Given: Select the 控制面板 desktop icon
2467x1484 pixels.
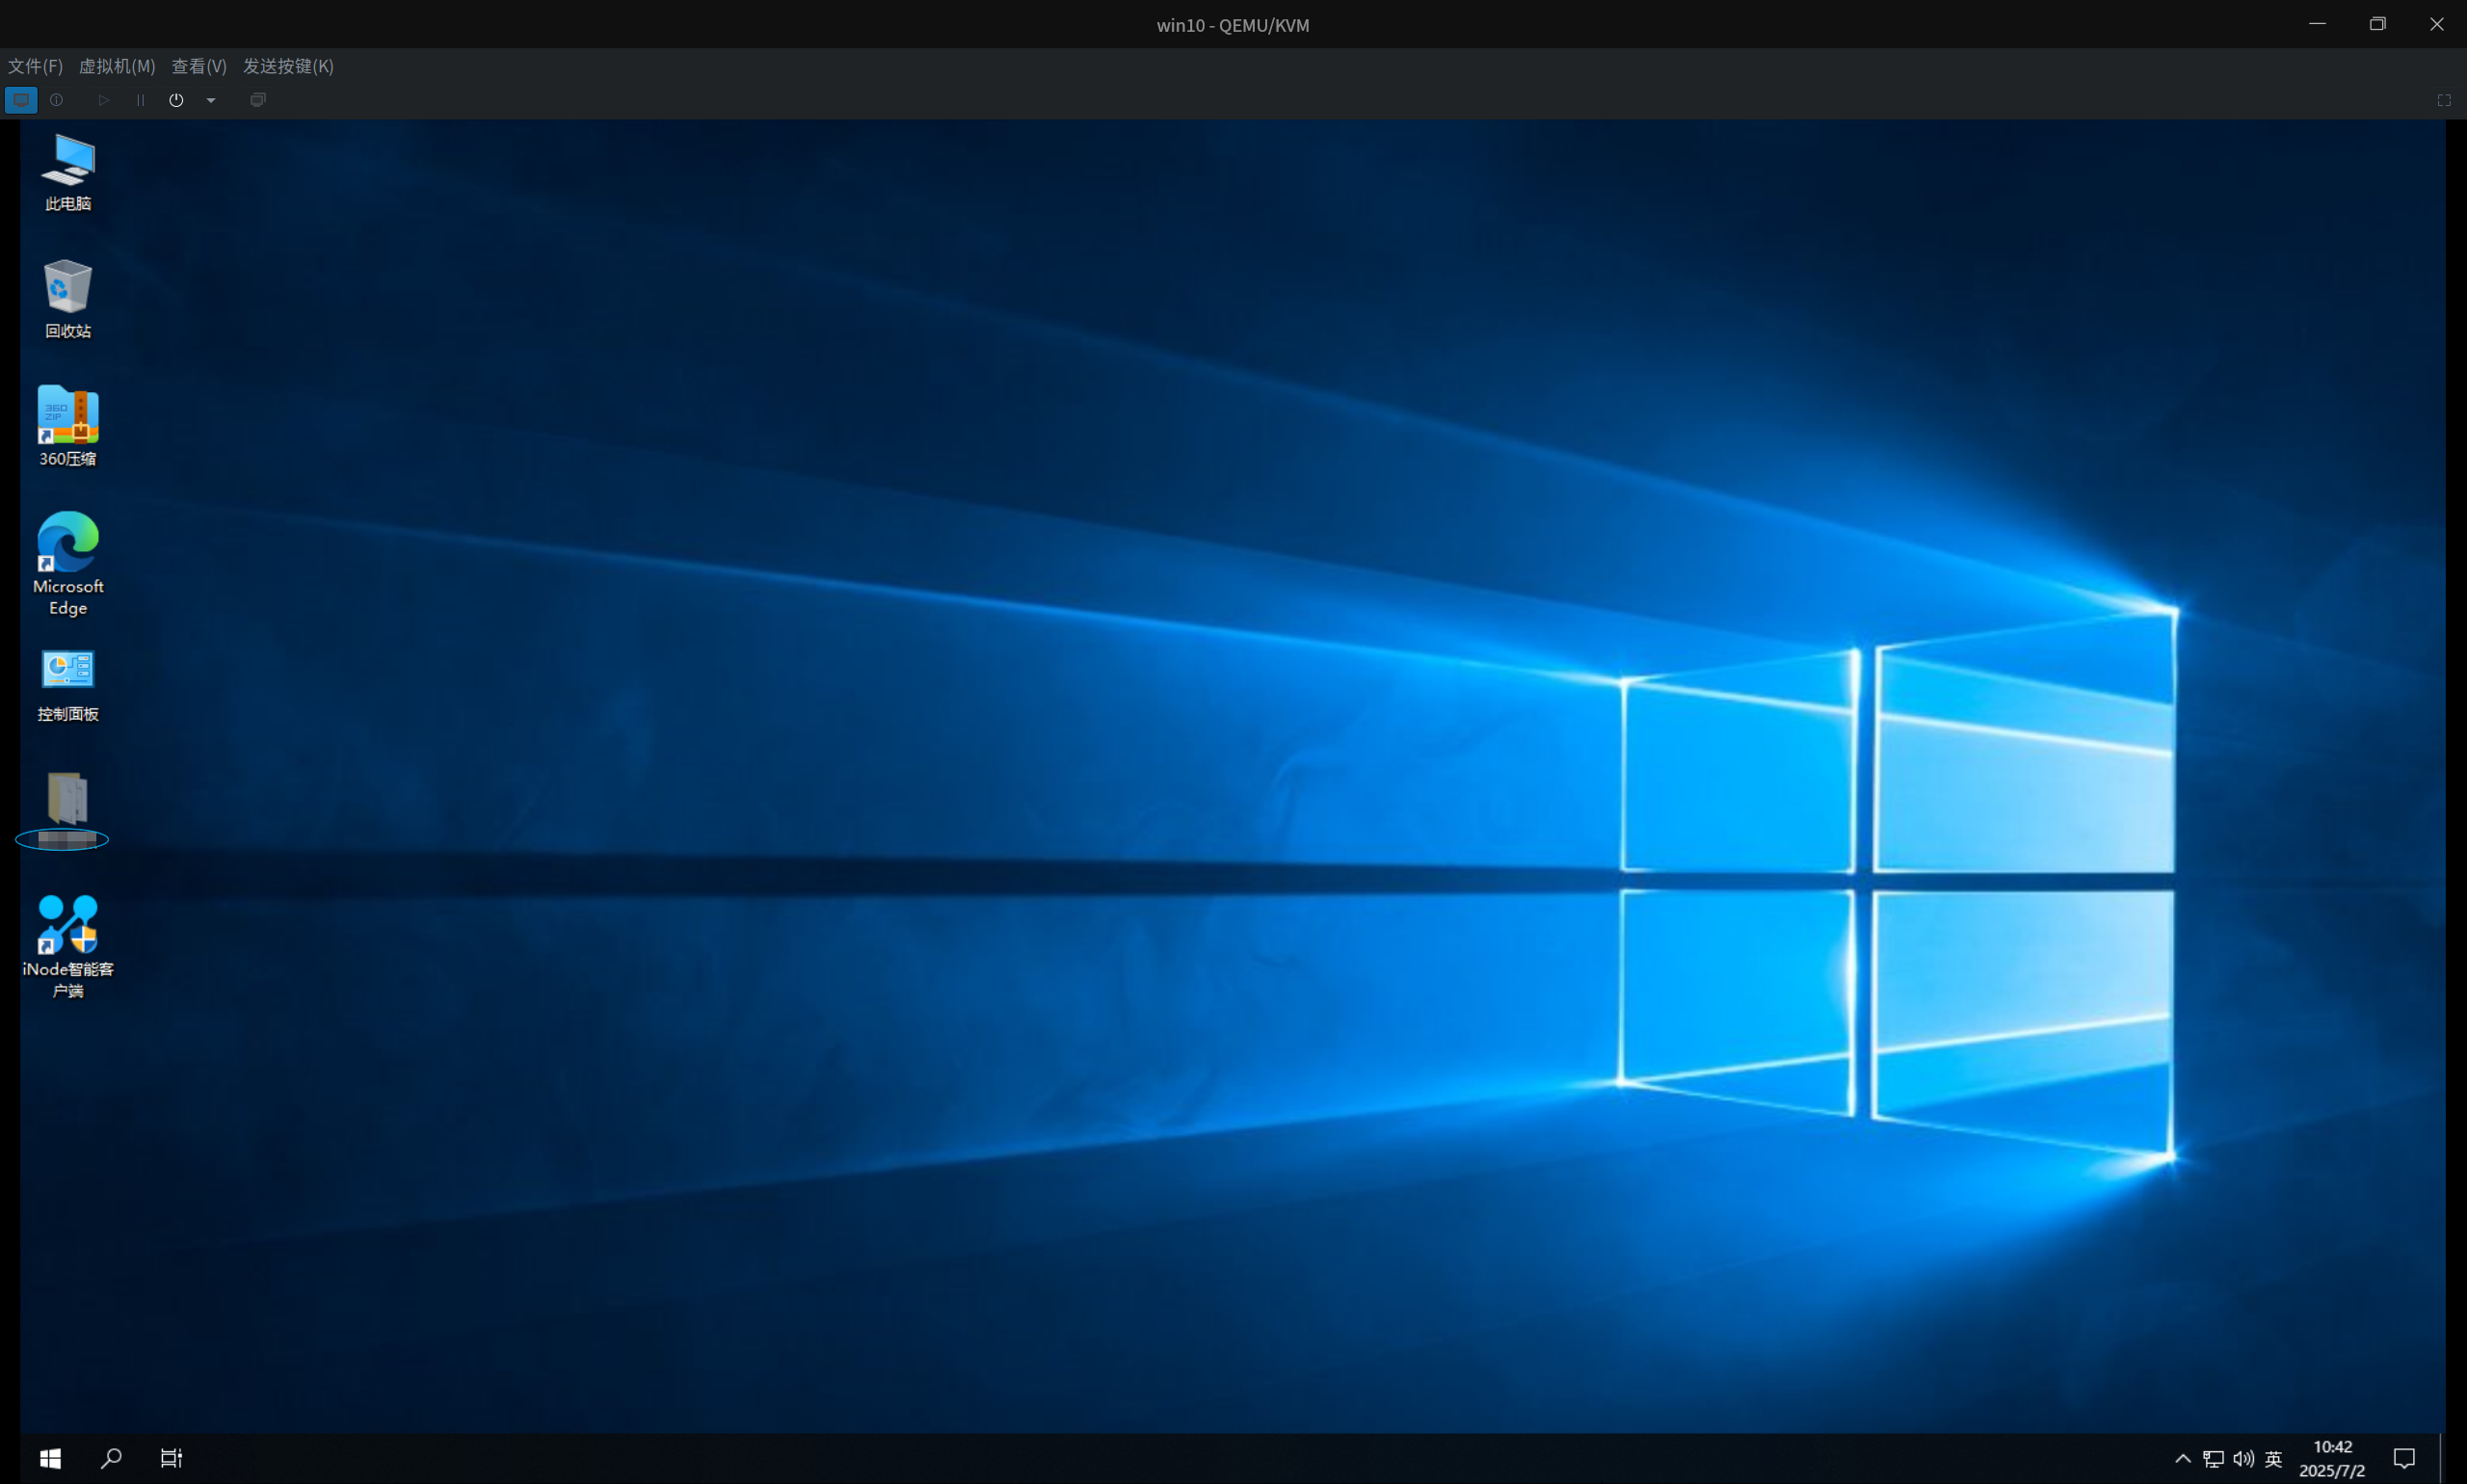Looking at the screenshot, I should pos(68,685).
